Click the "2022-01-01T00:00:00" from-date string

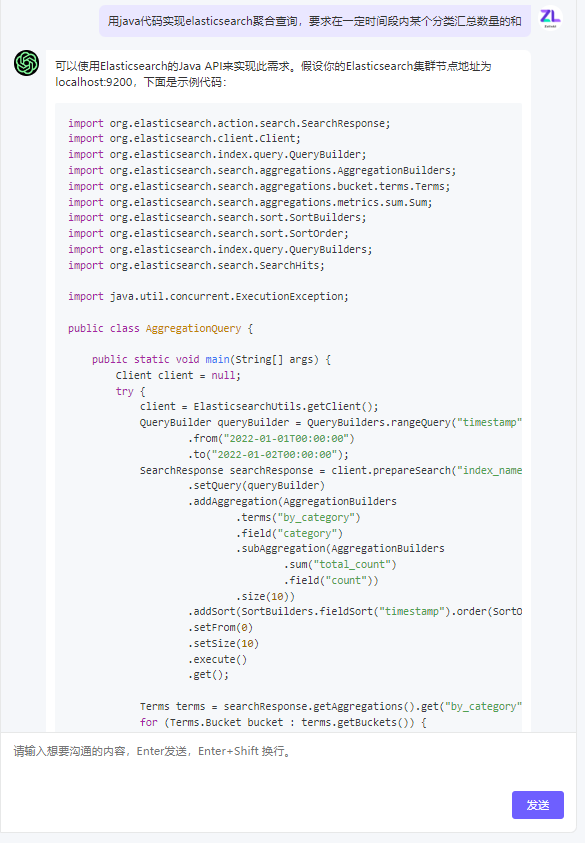point(286,438)
